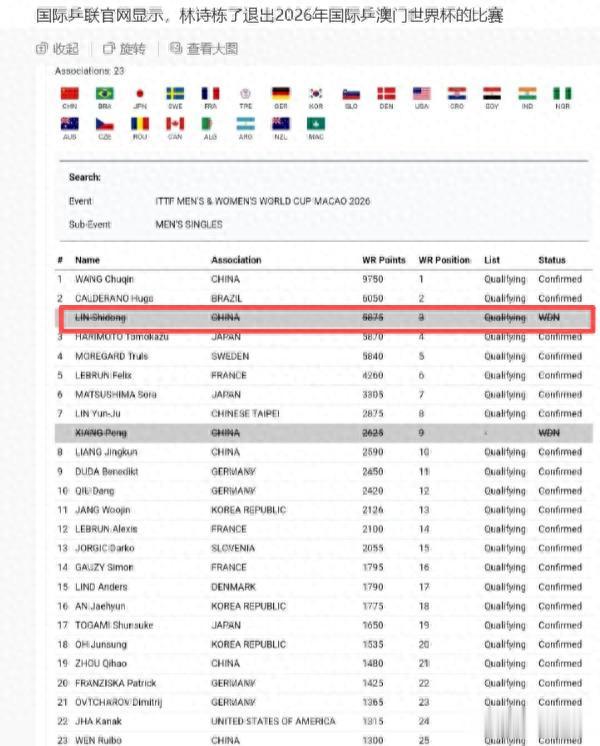Click the BRA Brazil flag icon
Viewport: 600px width, 746px height.
point(105,94)
